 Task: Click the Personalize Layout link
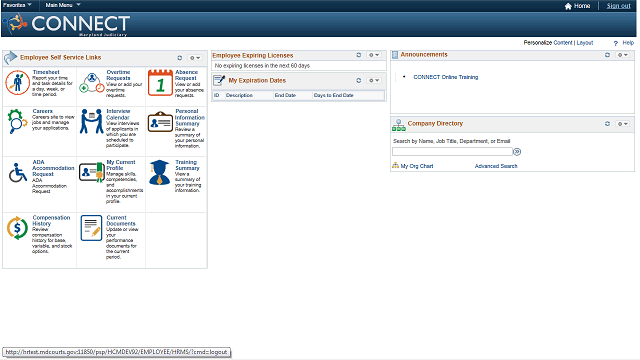click(585, 43)
